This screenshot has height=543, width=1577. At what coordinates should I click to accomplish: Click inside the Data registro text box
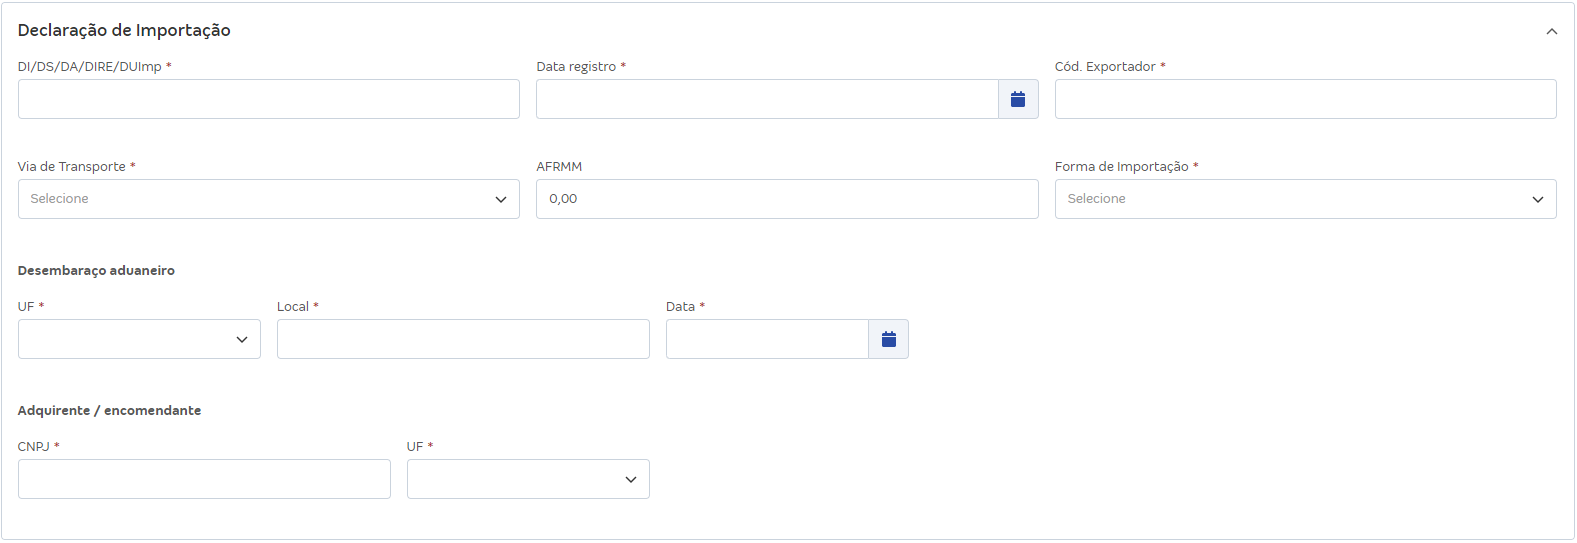[767, 99]
